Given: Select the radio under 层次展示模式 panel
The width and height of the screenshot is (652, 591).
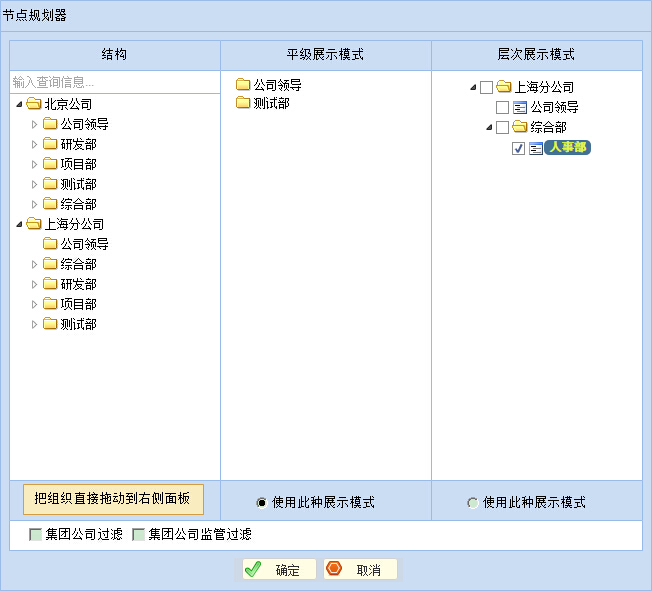Looking at the screenshot, I should tap(473, 503).
